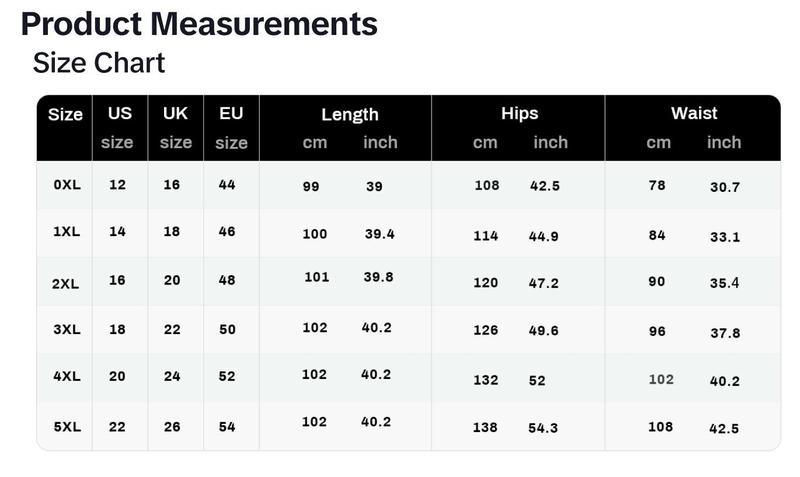Click the Hips column header

point(519,113)
